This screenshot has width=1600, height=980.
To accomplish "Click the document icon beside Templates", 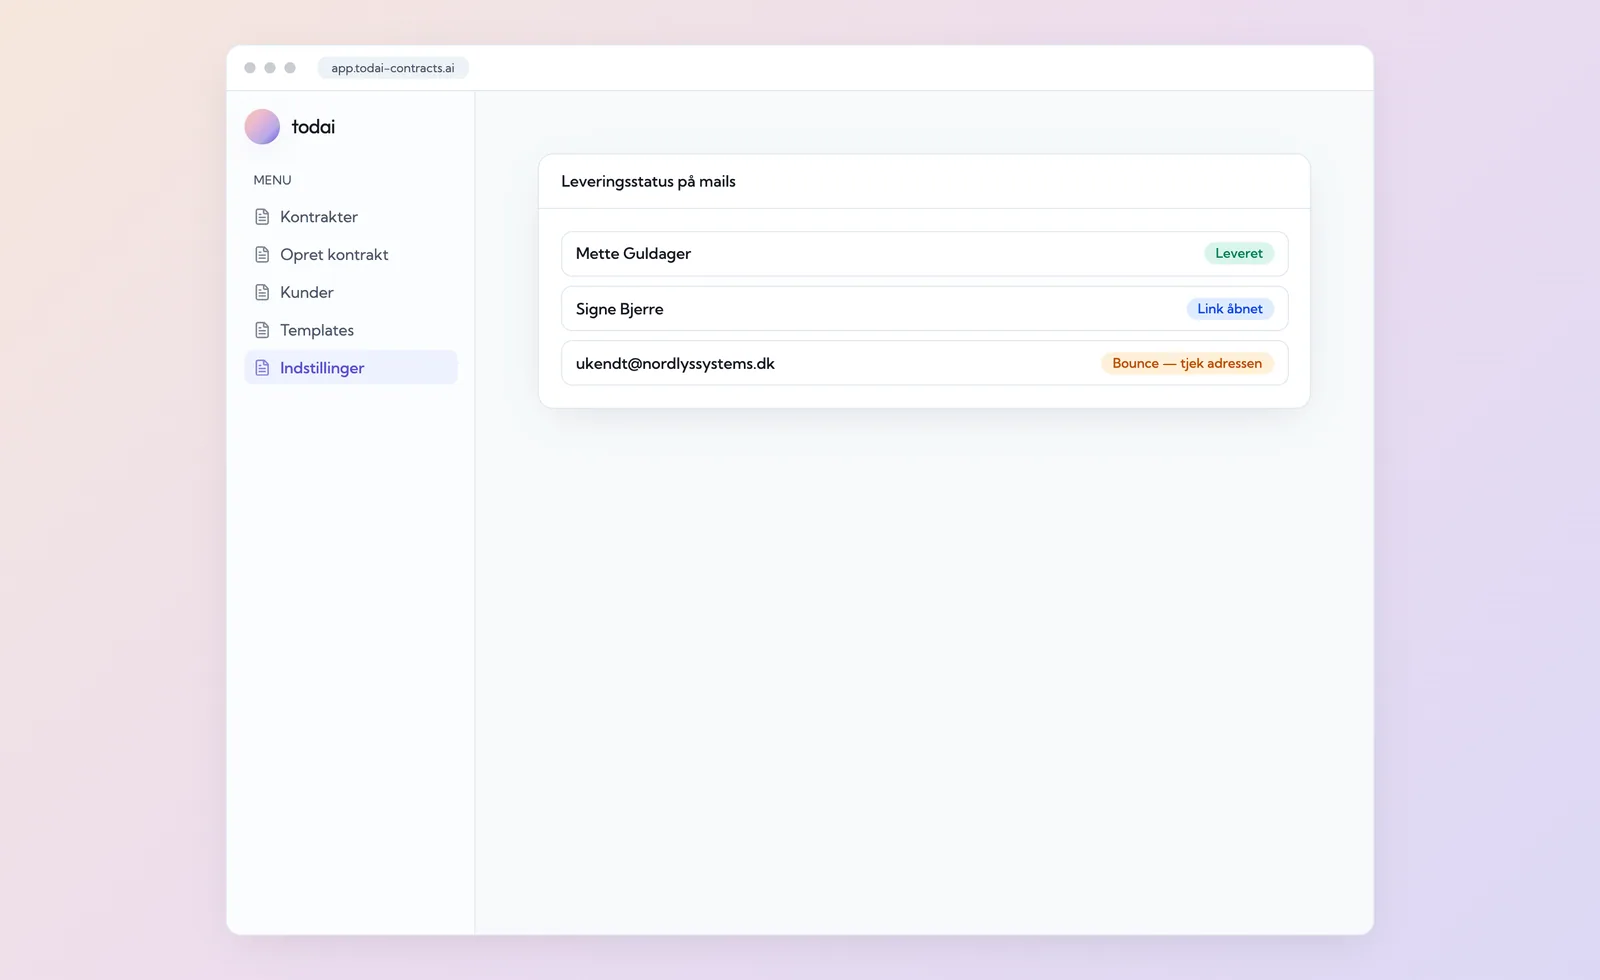I will coord(262,330).
